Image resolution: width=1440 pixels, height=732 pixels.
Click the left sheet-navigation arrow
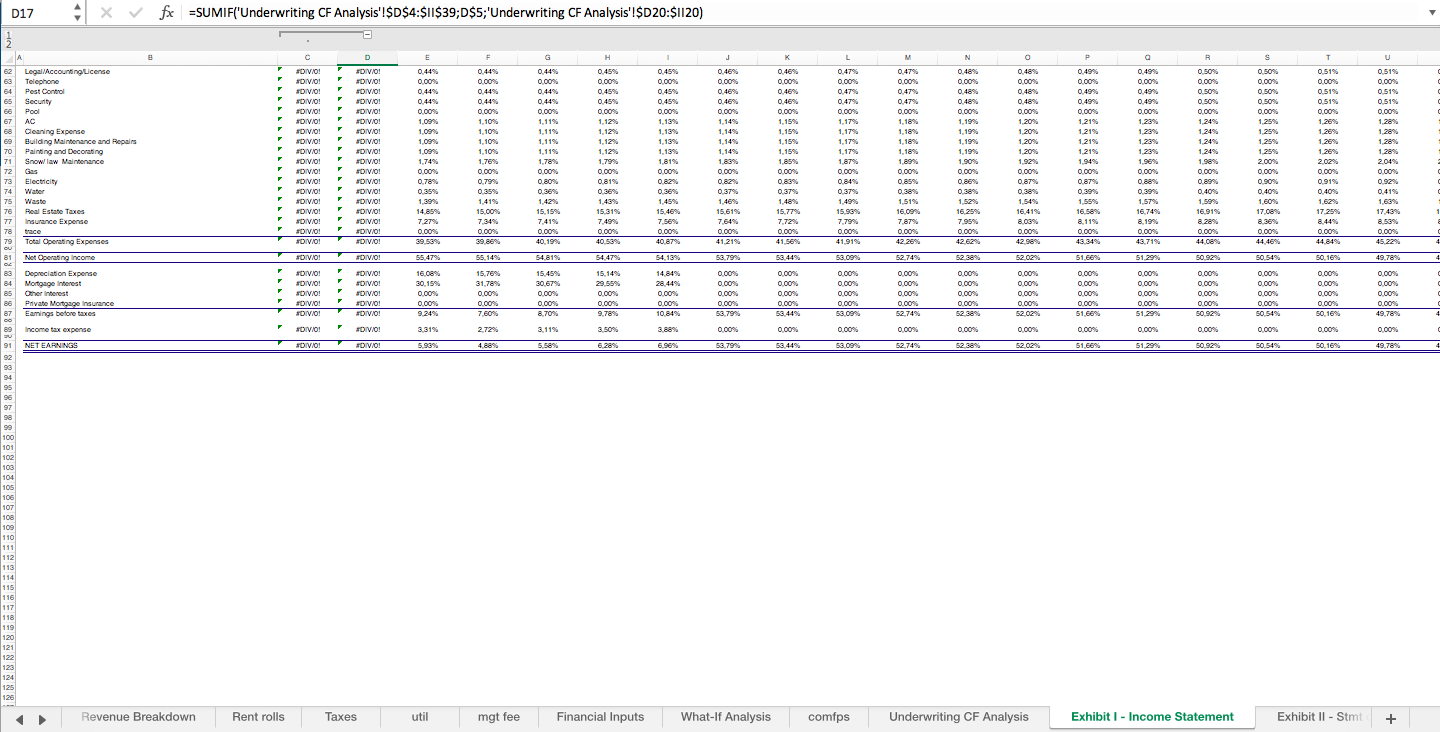coord(22,717)
